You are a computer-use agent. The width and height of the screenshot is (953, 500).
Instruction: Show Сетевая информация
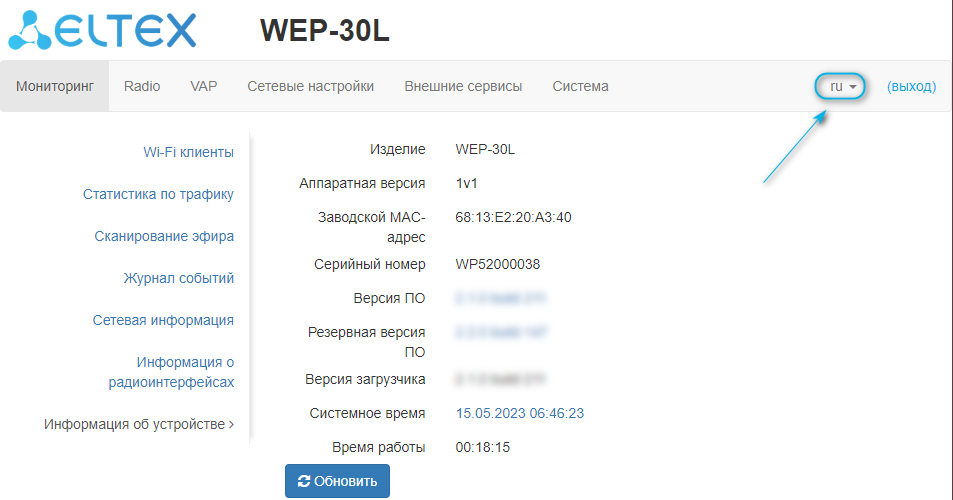pos(163,320)
